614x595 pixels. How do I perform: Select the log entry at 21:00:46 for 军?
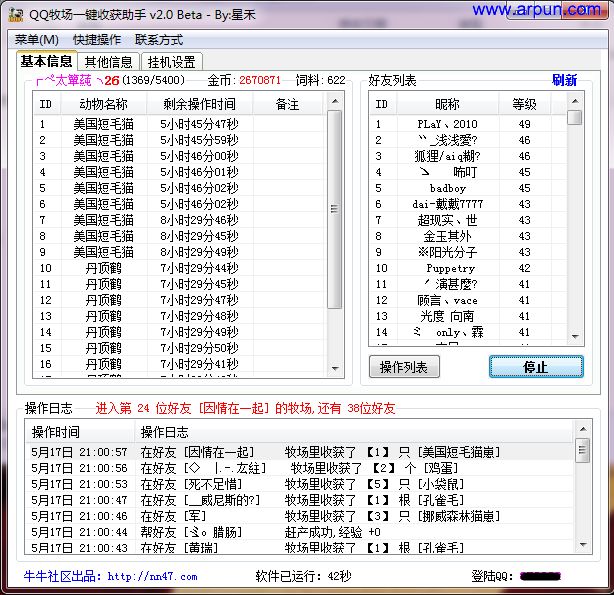pos(300,516)
